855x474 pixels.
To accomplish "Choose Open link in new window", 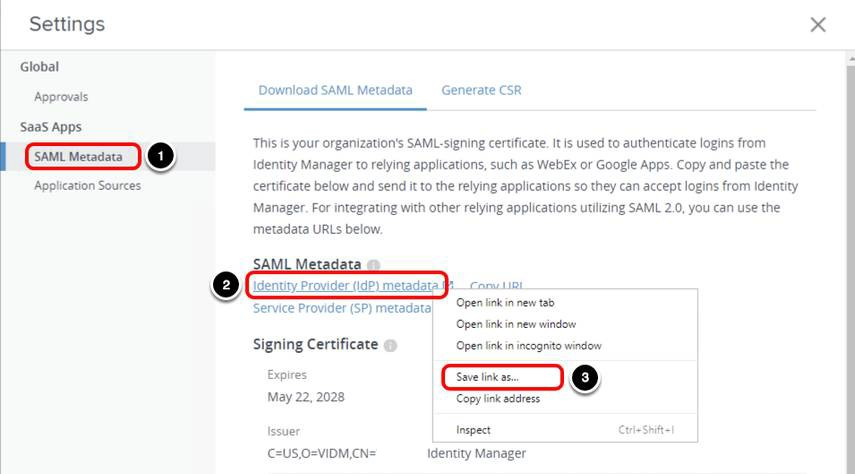I will [516, 324].
